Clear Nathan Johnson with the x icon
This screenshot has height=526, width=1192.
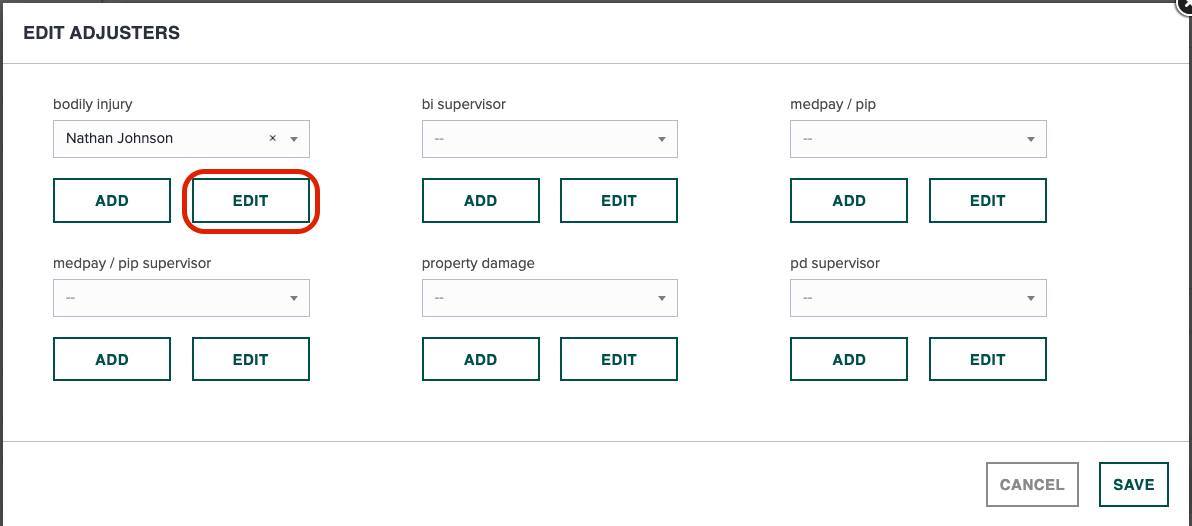(x=272, y=138)
